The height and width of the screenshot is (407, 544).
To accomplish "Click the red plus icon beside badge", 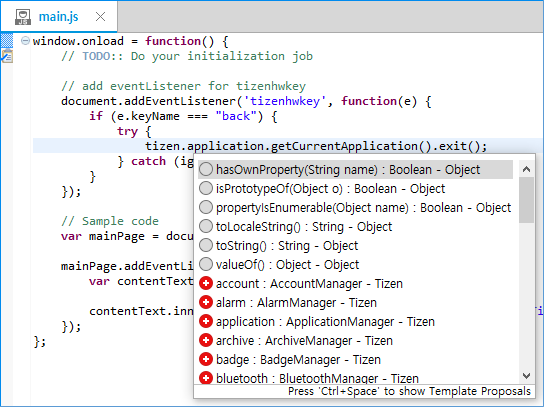I will pos(206,359).
